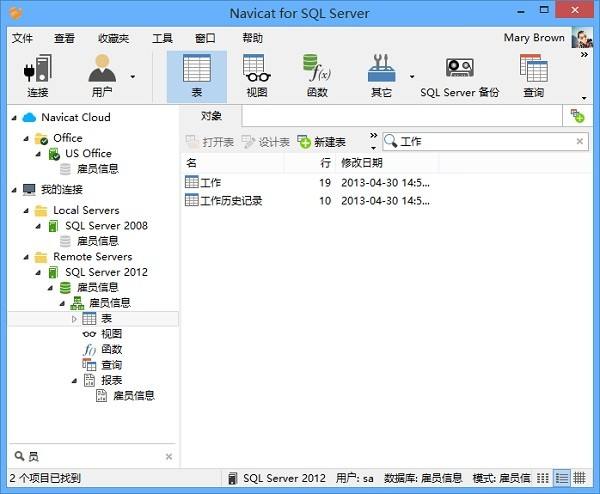This screenshot has width=600, height=494.
Task: Open the 查看 menu
Action: [x=64, y=38]
